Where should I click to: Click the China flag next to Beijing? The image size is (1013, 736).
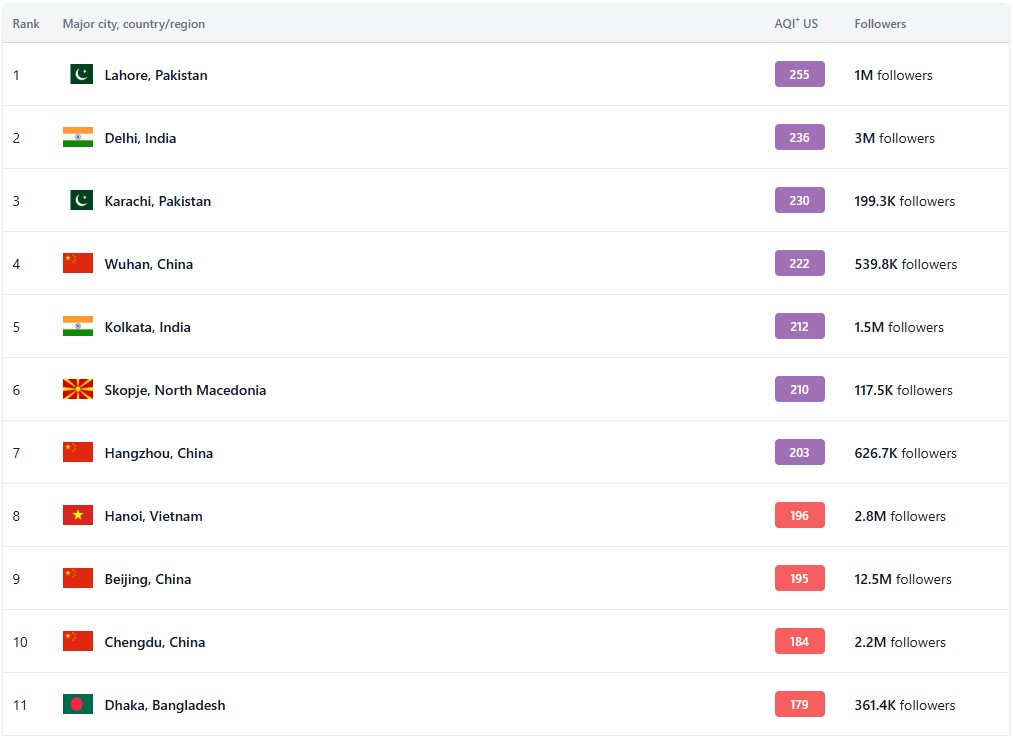77,578
